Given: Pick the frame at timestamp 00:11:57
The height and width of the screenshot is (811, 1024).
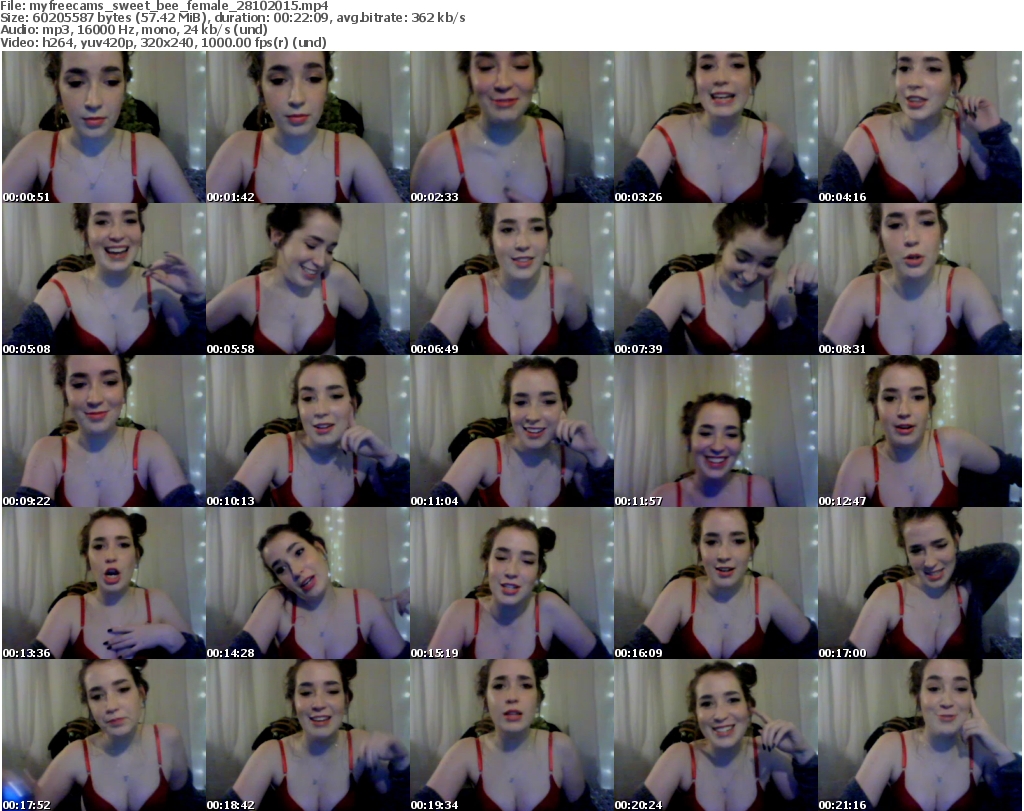Looking at the screenshot, I should pyautogui.click(x=716, y=431).
